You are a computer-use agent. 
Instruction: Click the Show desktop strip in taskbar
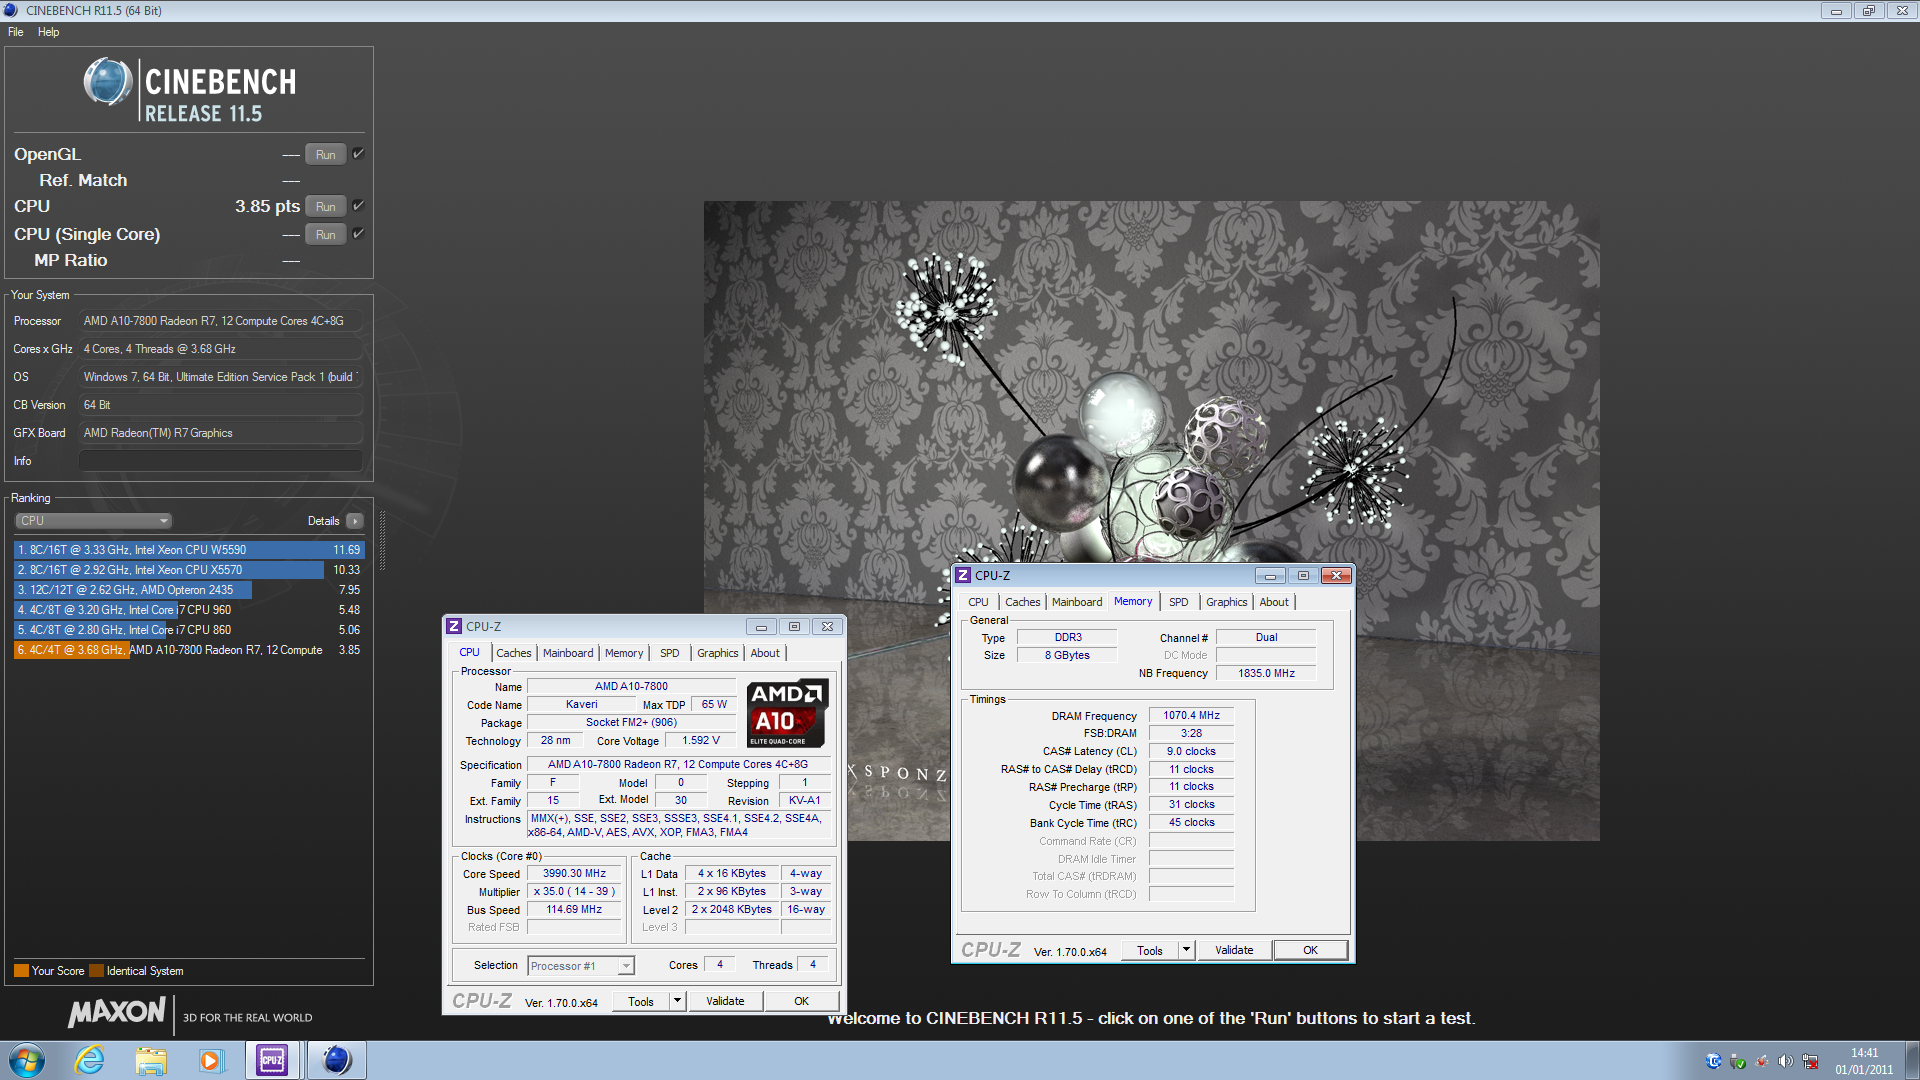coord(1912,1060)
